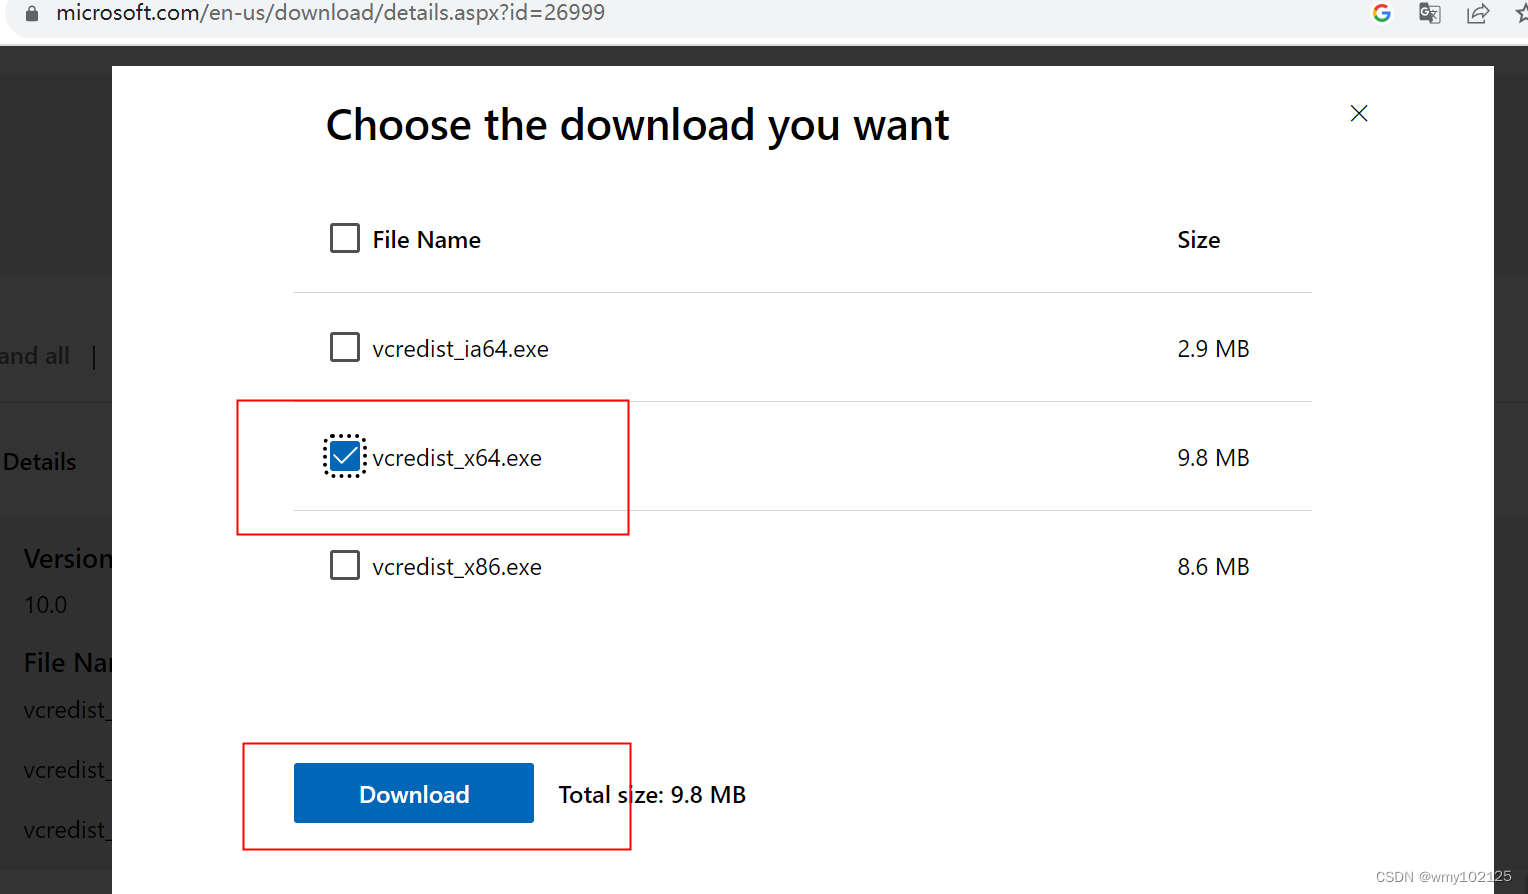Image resolution: width=1528 pixels, height=894 pixels.
Task: Select the Details section heading
Action: click(x=41, y=461)
